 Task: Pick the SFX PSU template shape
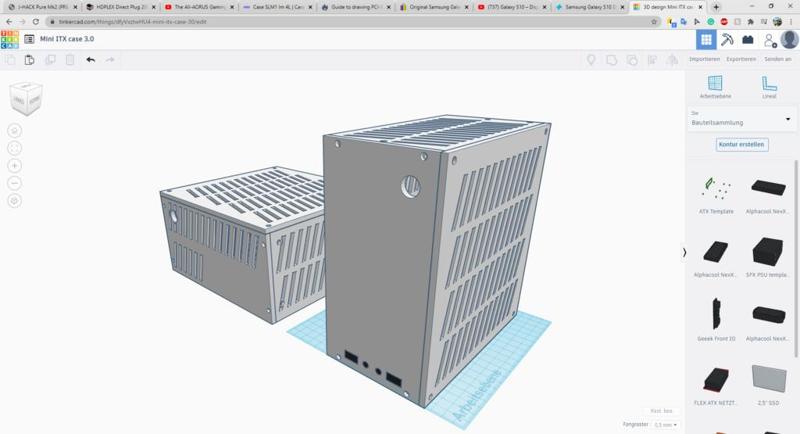click(768, 258)
